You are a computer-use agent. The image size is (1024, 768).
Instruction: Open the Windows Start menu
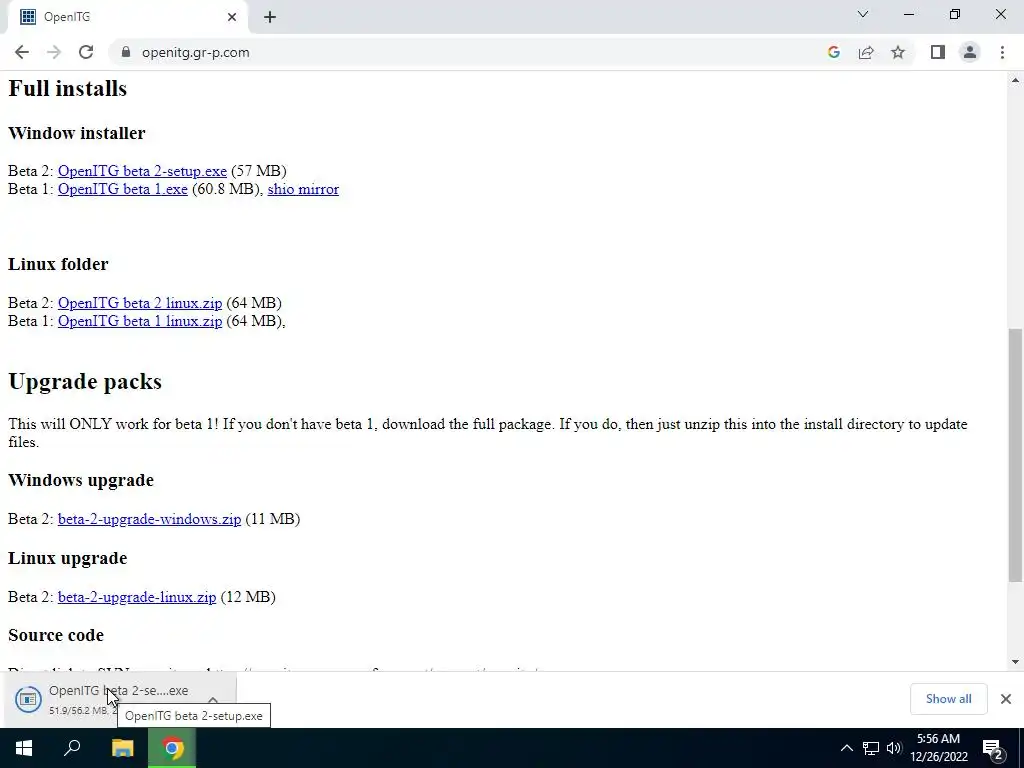pos(24,748)
